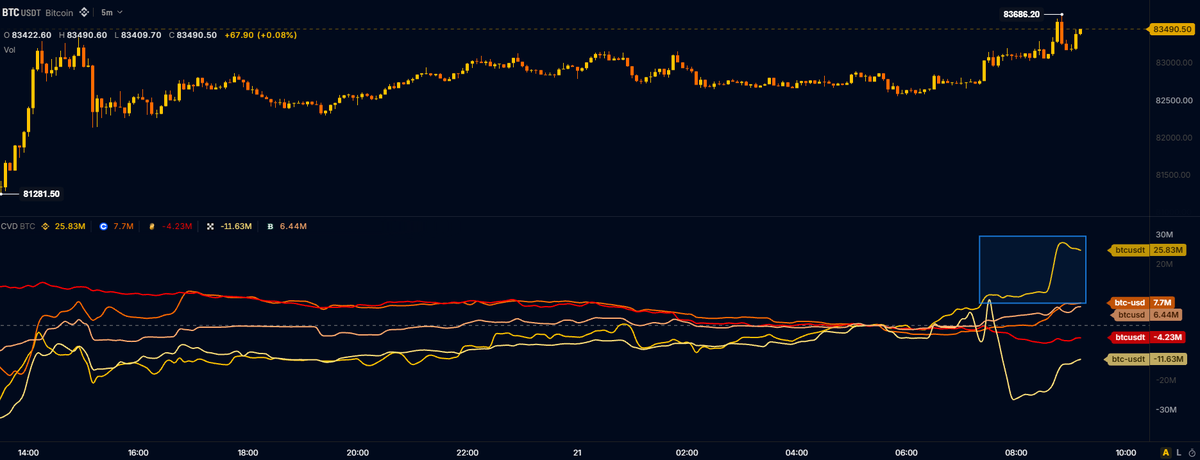Click the OKX CVD icon showing -11.63M
1200x460 pixels.
(x=210, y=227)
